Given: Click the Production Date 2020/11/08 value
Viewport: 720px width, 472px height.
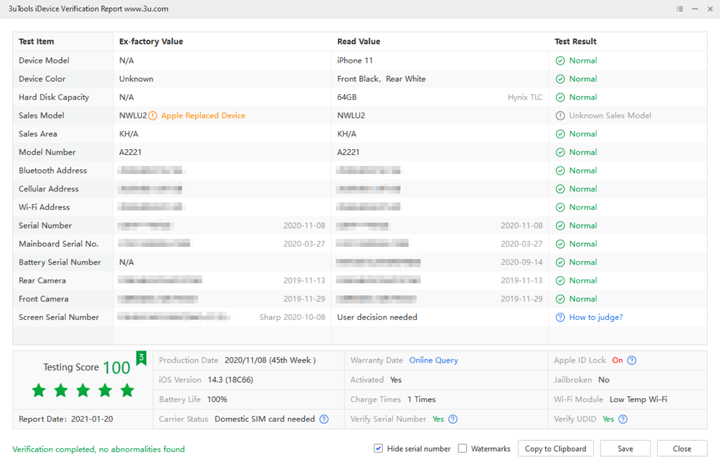Looking at the screenshot, I should tap(270, 360).
